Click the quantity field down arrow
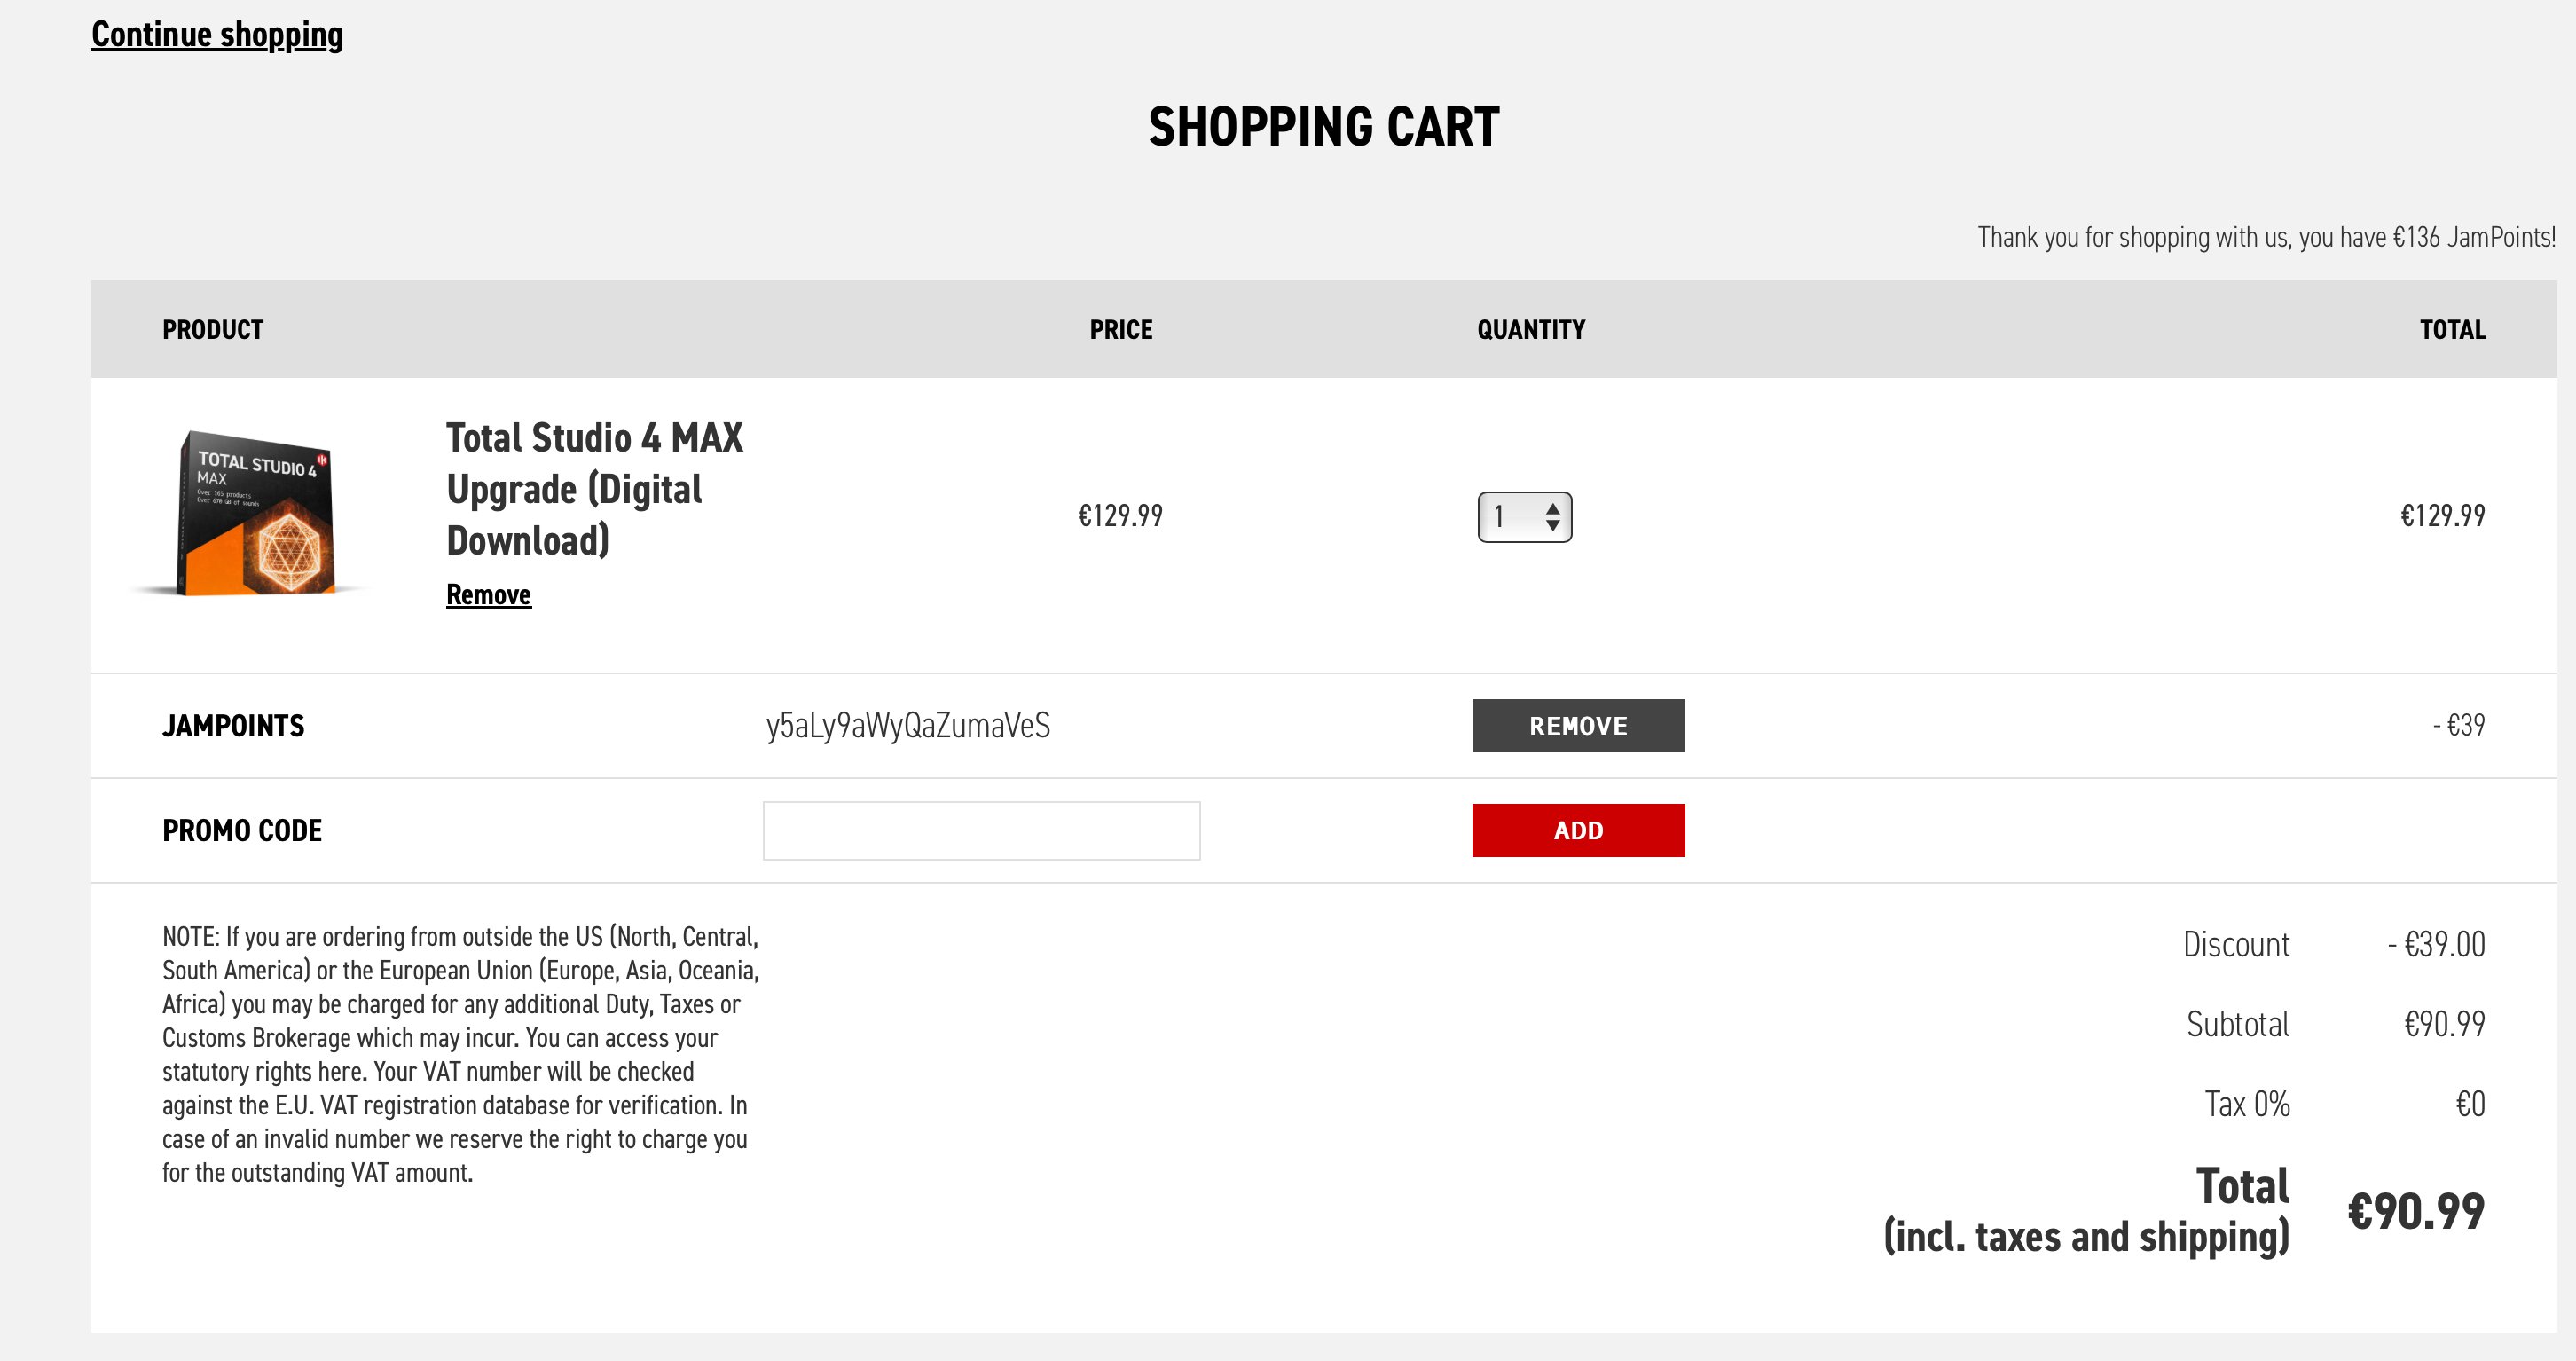2576x1361 pixels. 1552,526
